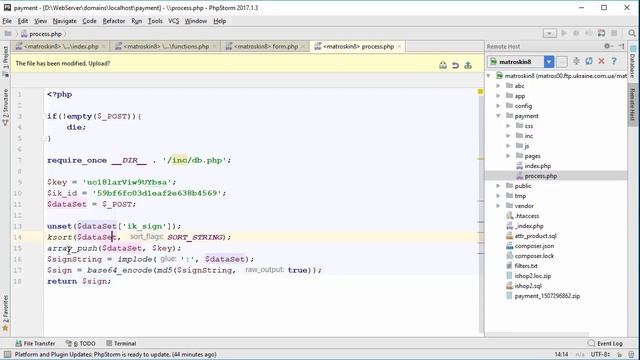
Task: Click the folder icon in the navigation bar
Action: click(8, 33)
